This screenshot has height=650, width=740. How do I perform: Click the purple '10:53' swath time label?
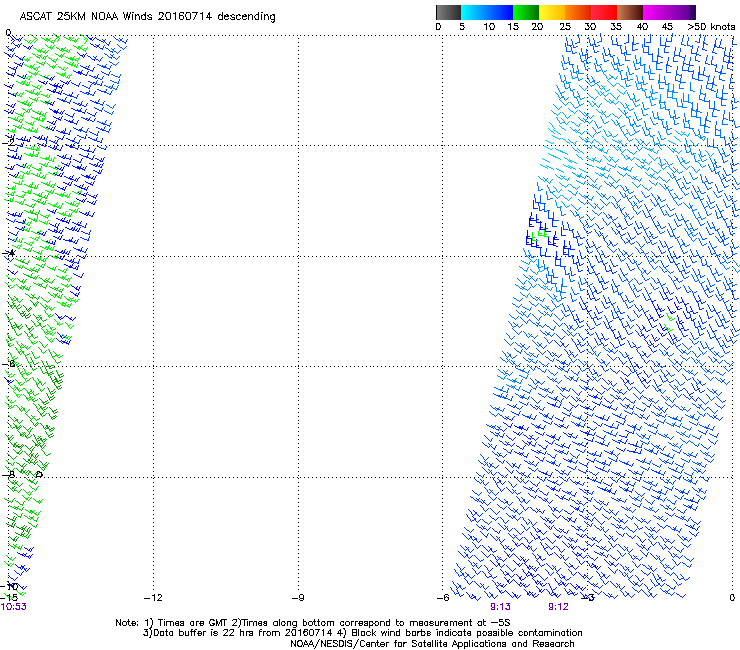pyautogui.click(x=14, y=607)
